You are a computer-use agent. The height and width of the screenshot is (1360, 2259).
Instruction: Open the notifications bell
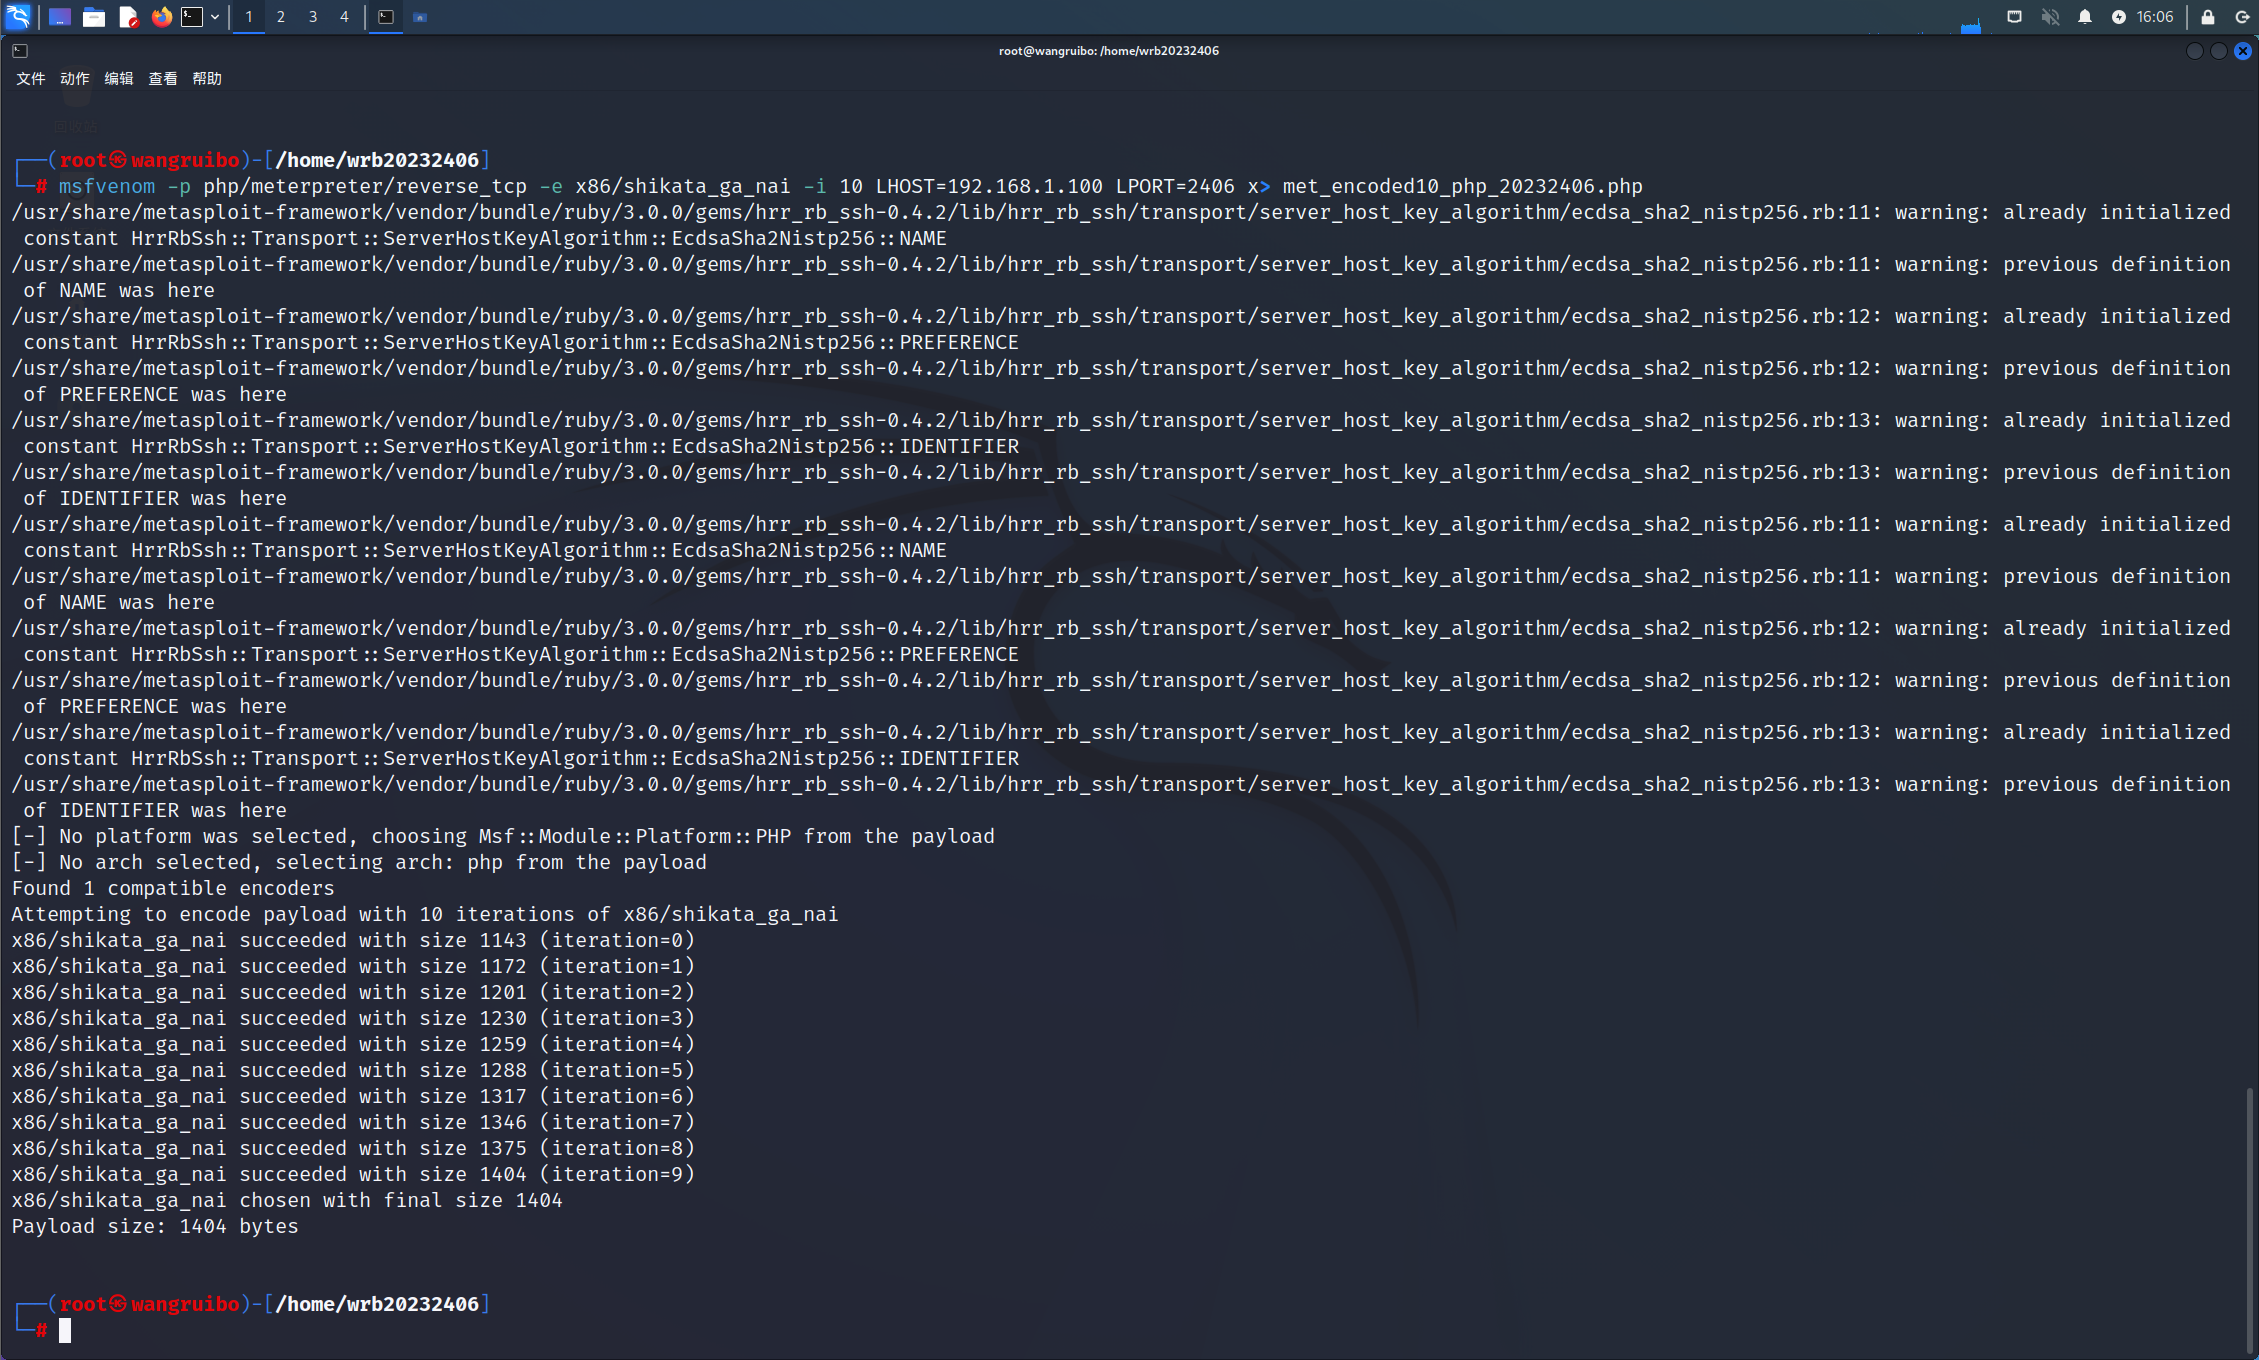click(2085, 17)
